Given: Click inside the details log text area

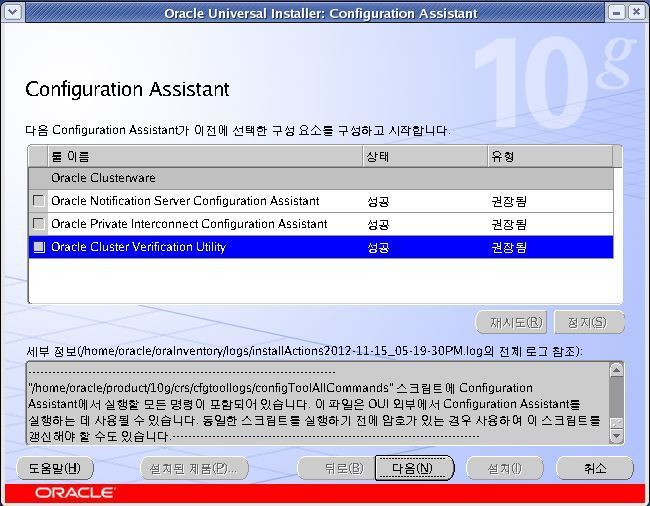Looking at the screenshot, I should click(318, 403).
